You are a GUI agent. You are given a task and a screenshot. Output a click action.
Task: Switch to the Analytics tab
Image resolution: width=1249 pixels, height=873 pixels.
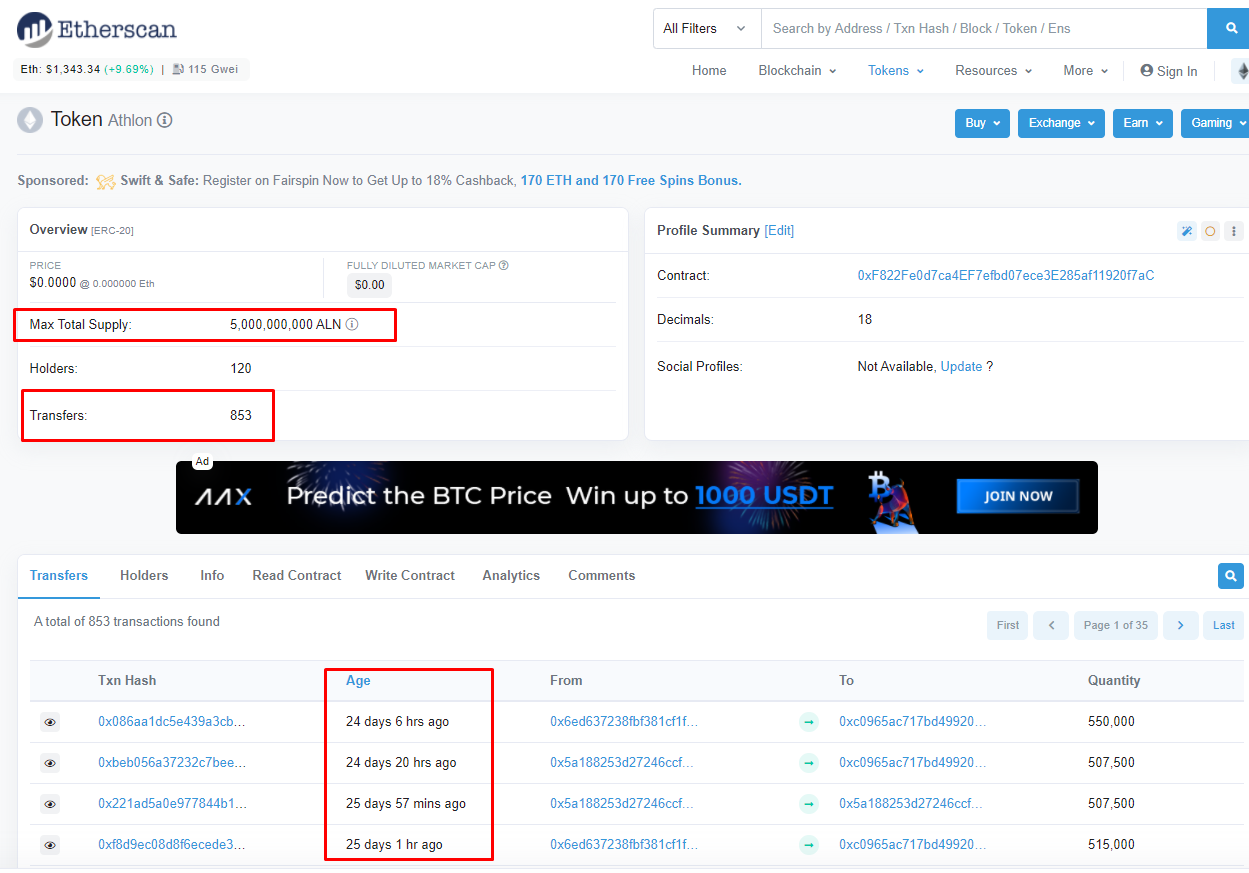(x=511, y=576)
